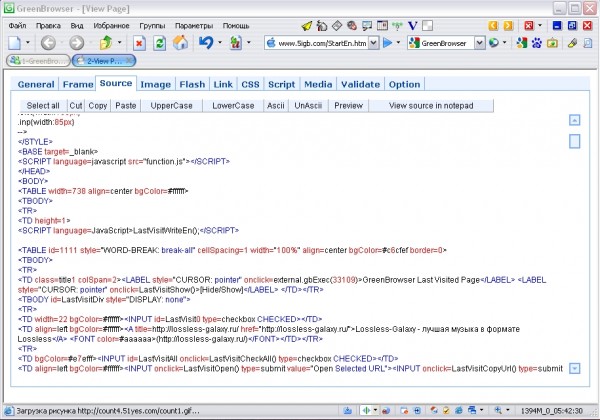Switch to the CSS tab
The image size is (600, 420).
point(250,84)
